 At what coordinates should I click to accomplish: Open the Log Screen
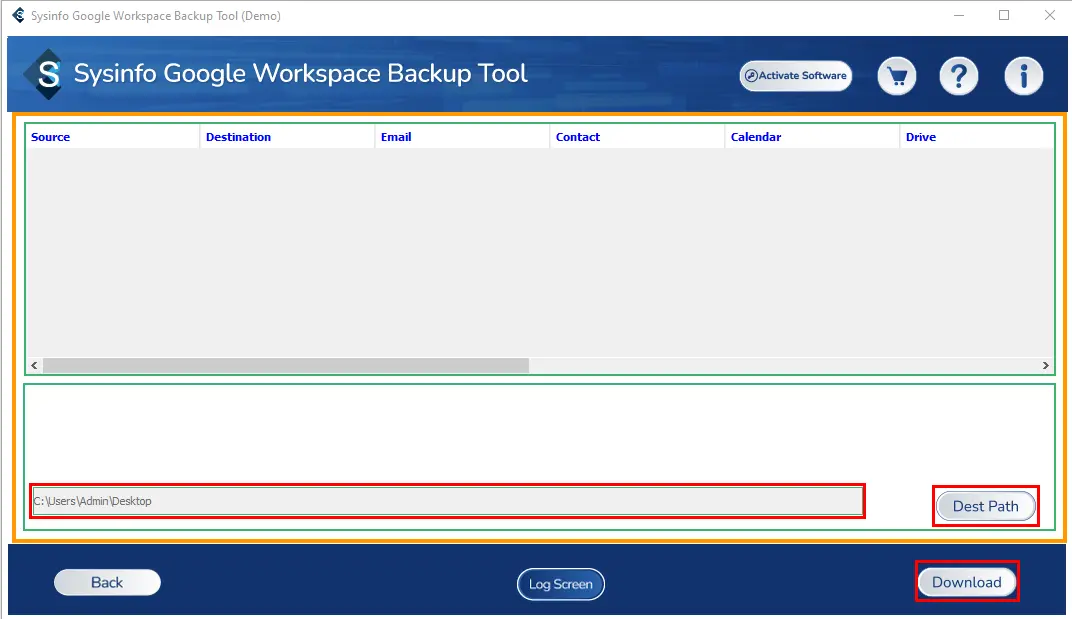561,584
